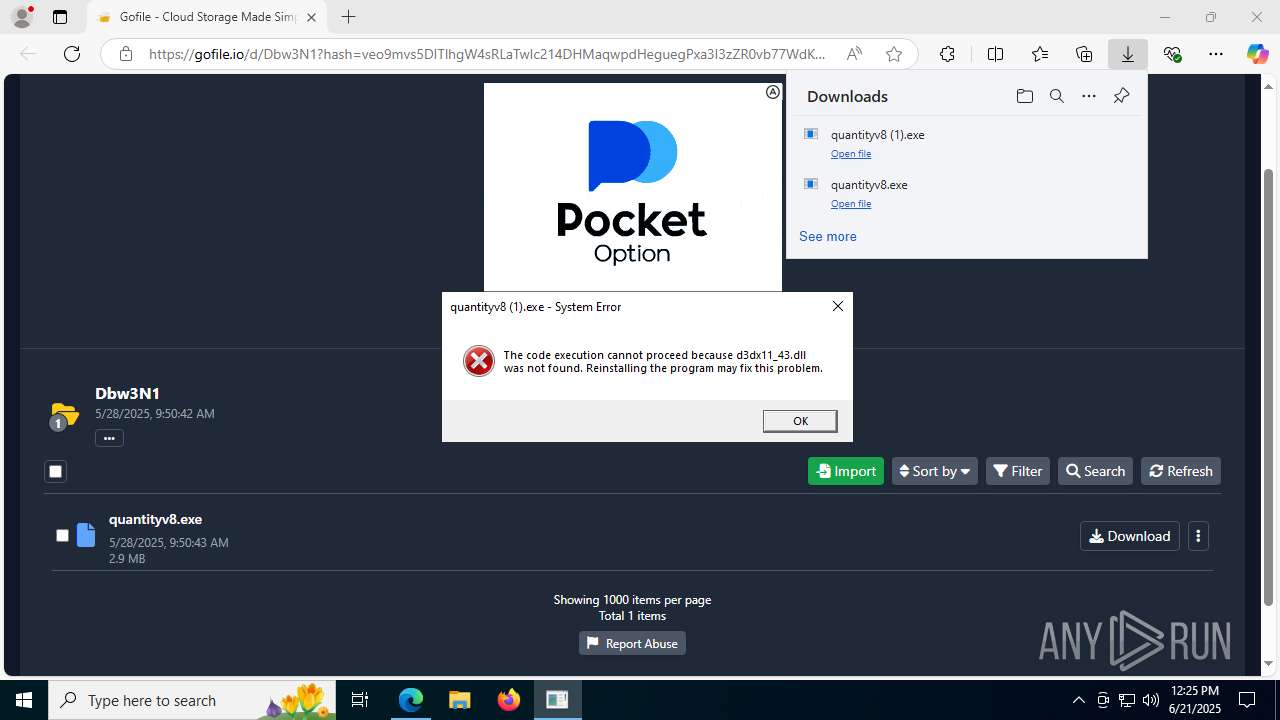1280x720 pixels.
Task: Click Report Abuse button
Action: (632, 643)
